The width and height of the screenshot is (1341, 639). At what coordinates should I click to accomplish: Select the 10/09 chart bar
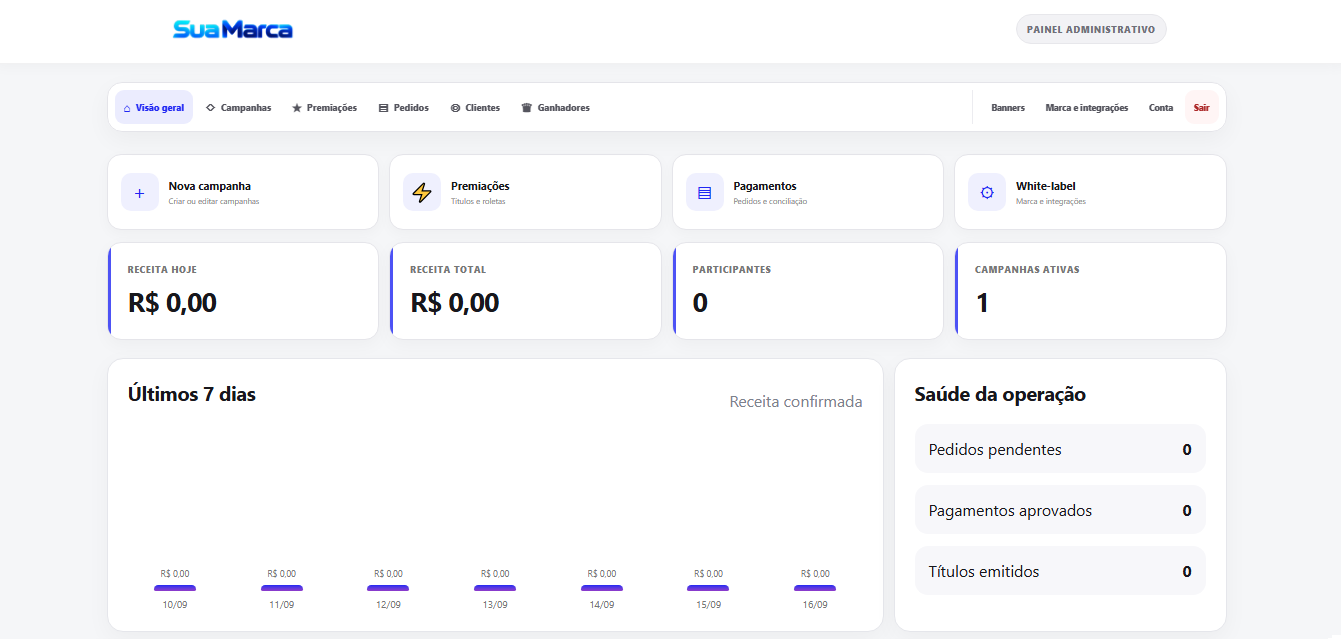(175, 588)
